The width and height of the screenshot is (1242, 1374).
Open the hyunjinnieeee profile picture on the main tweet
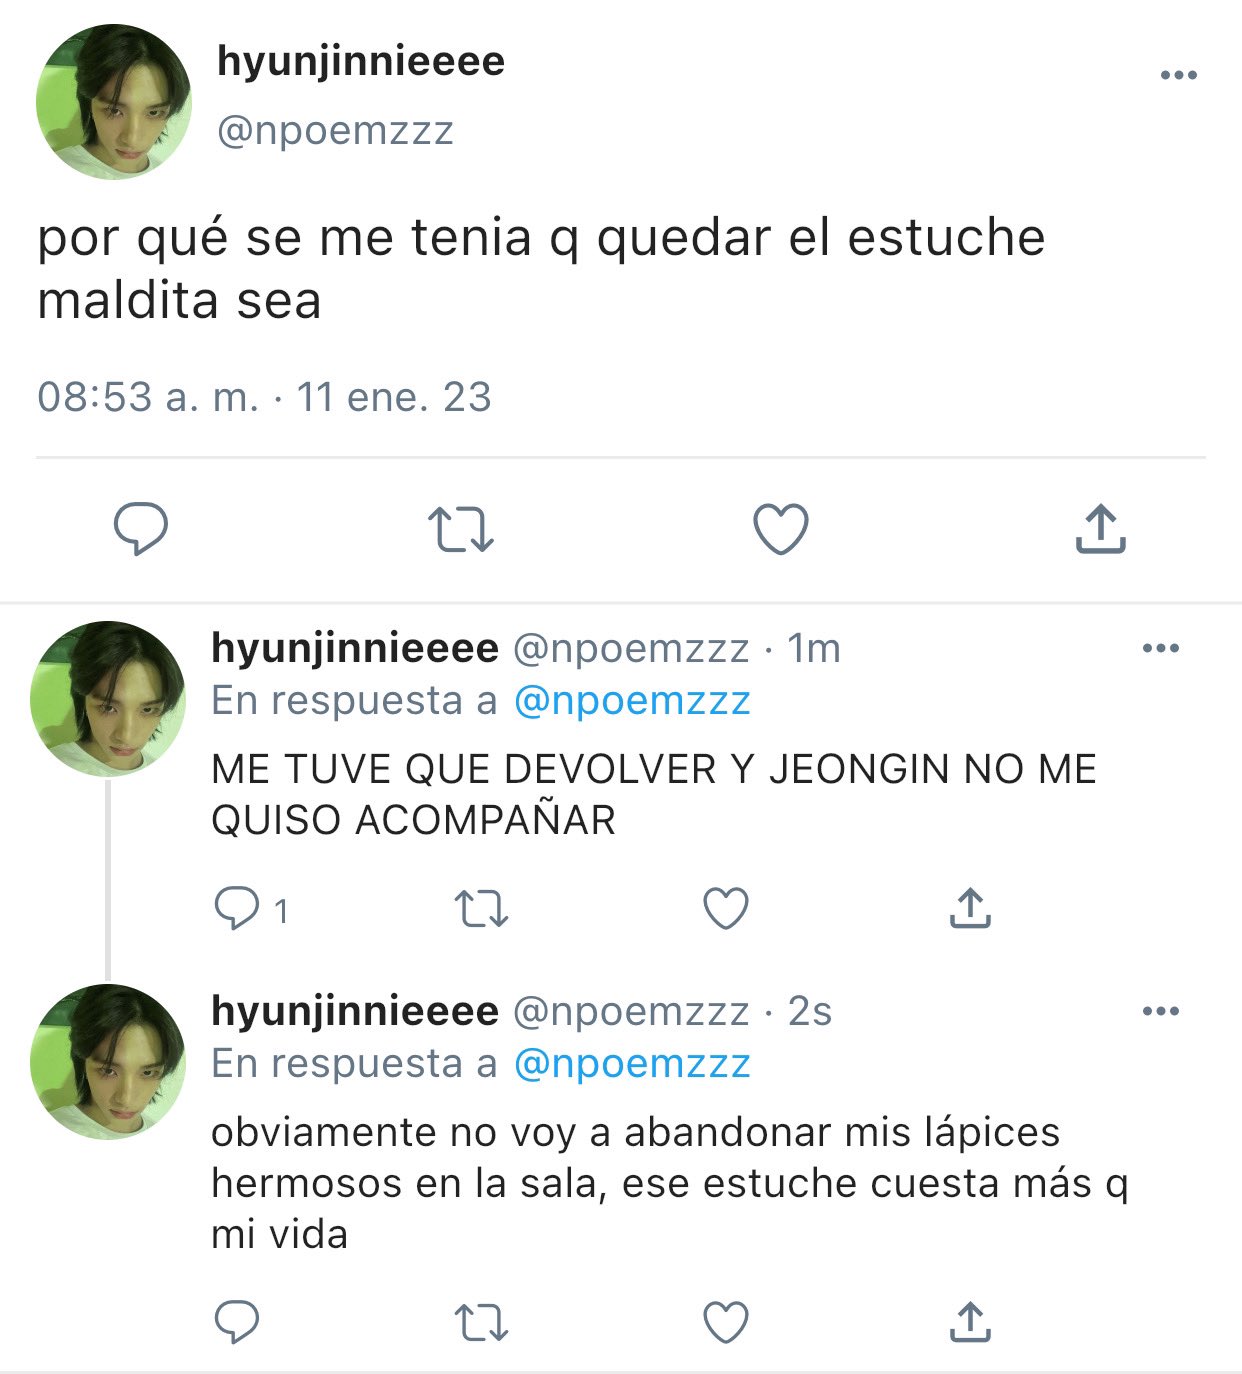pos(113,102)
